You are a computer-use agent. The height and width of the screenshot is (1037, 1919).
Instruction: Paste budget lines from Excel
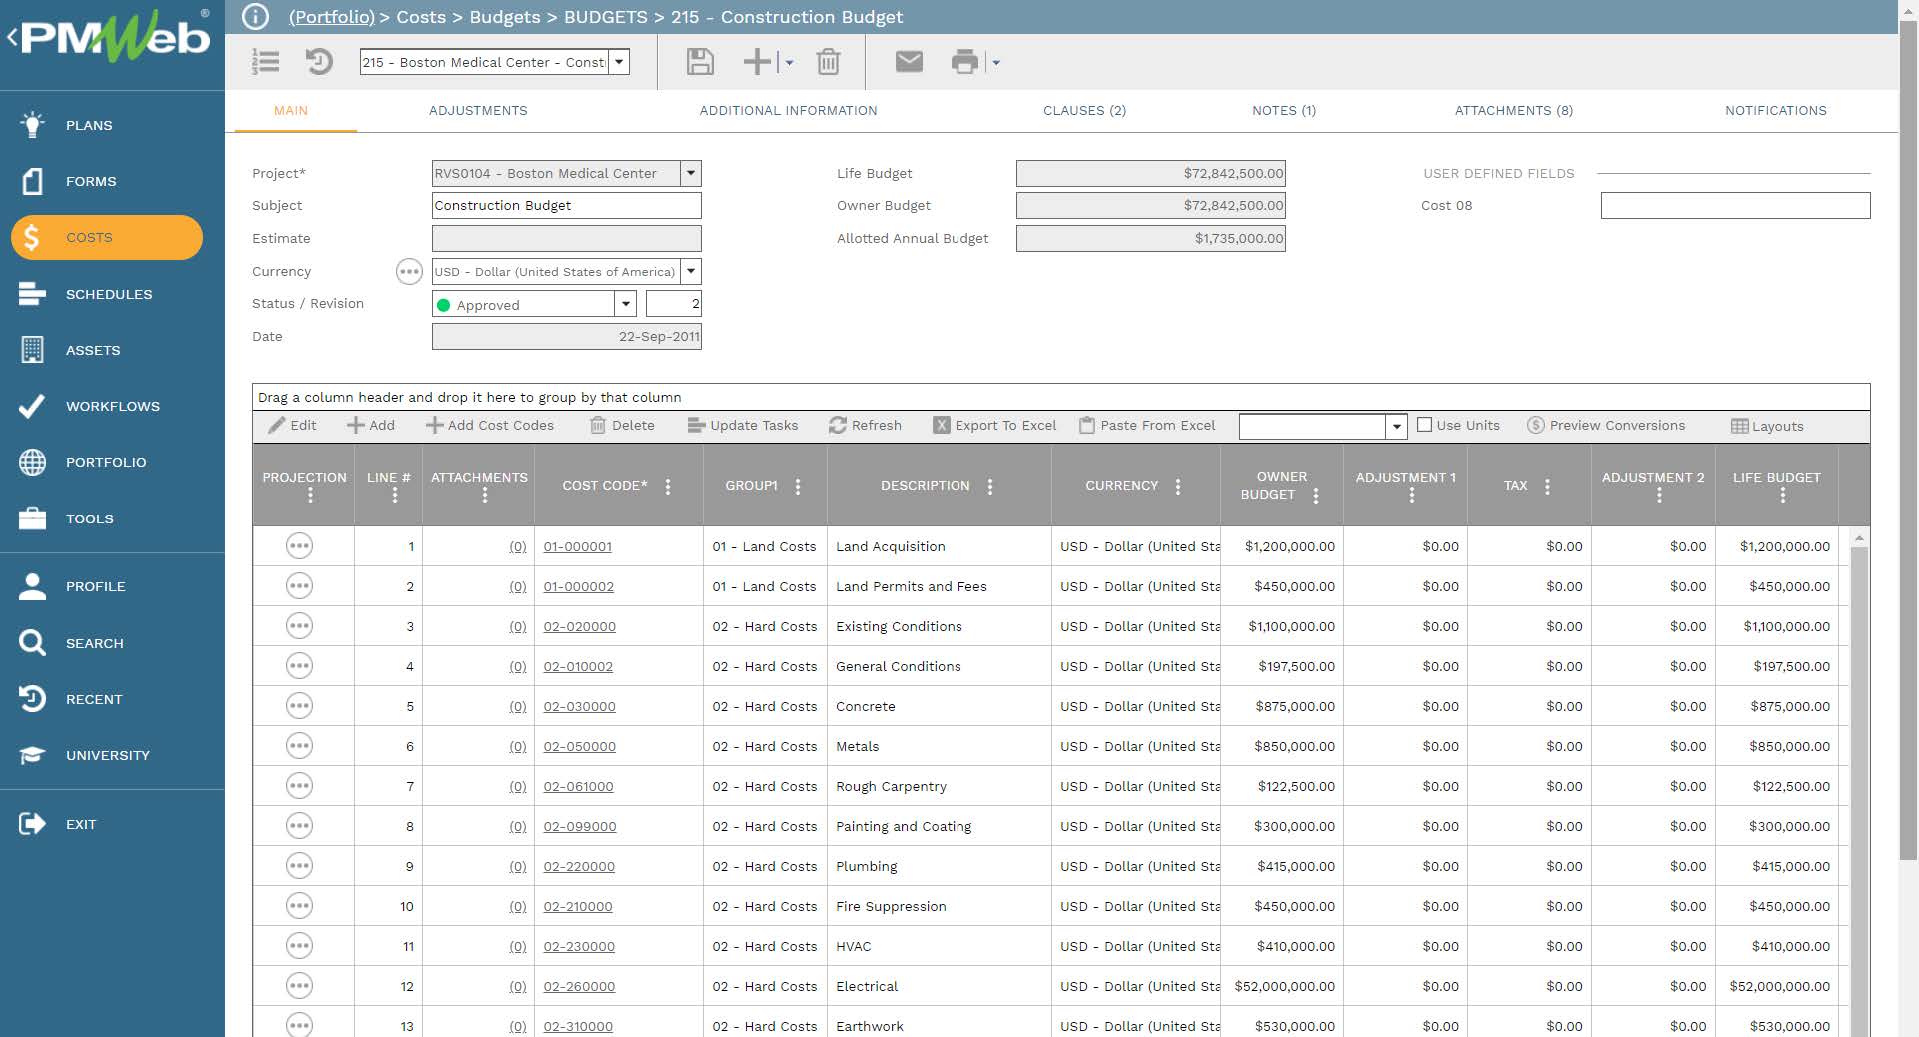[x=1146, y=425]
